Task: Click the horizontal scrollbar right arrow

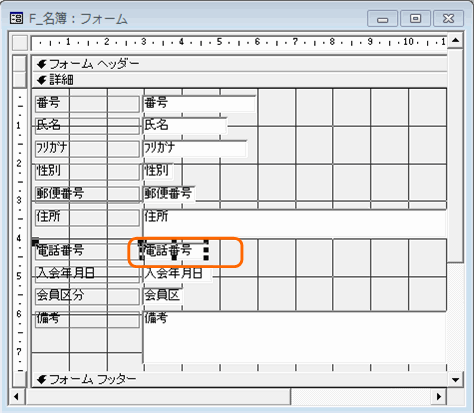Action: click(439, 397)
